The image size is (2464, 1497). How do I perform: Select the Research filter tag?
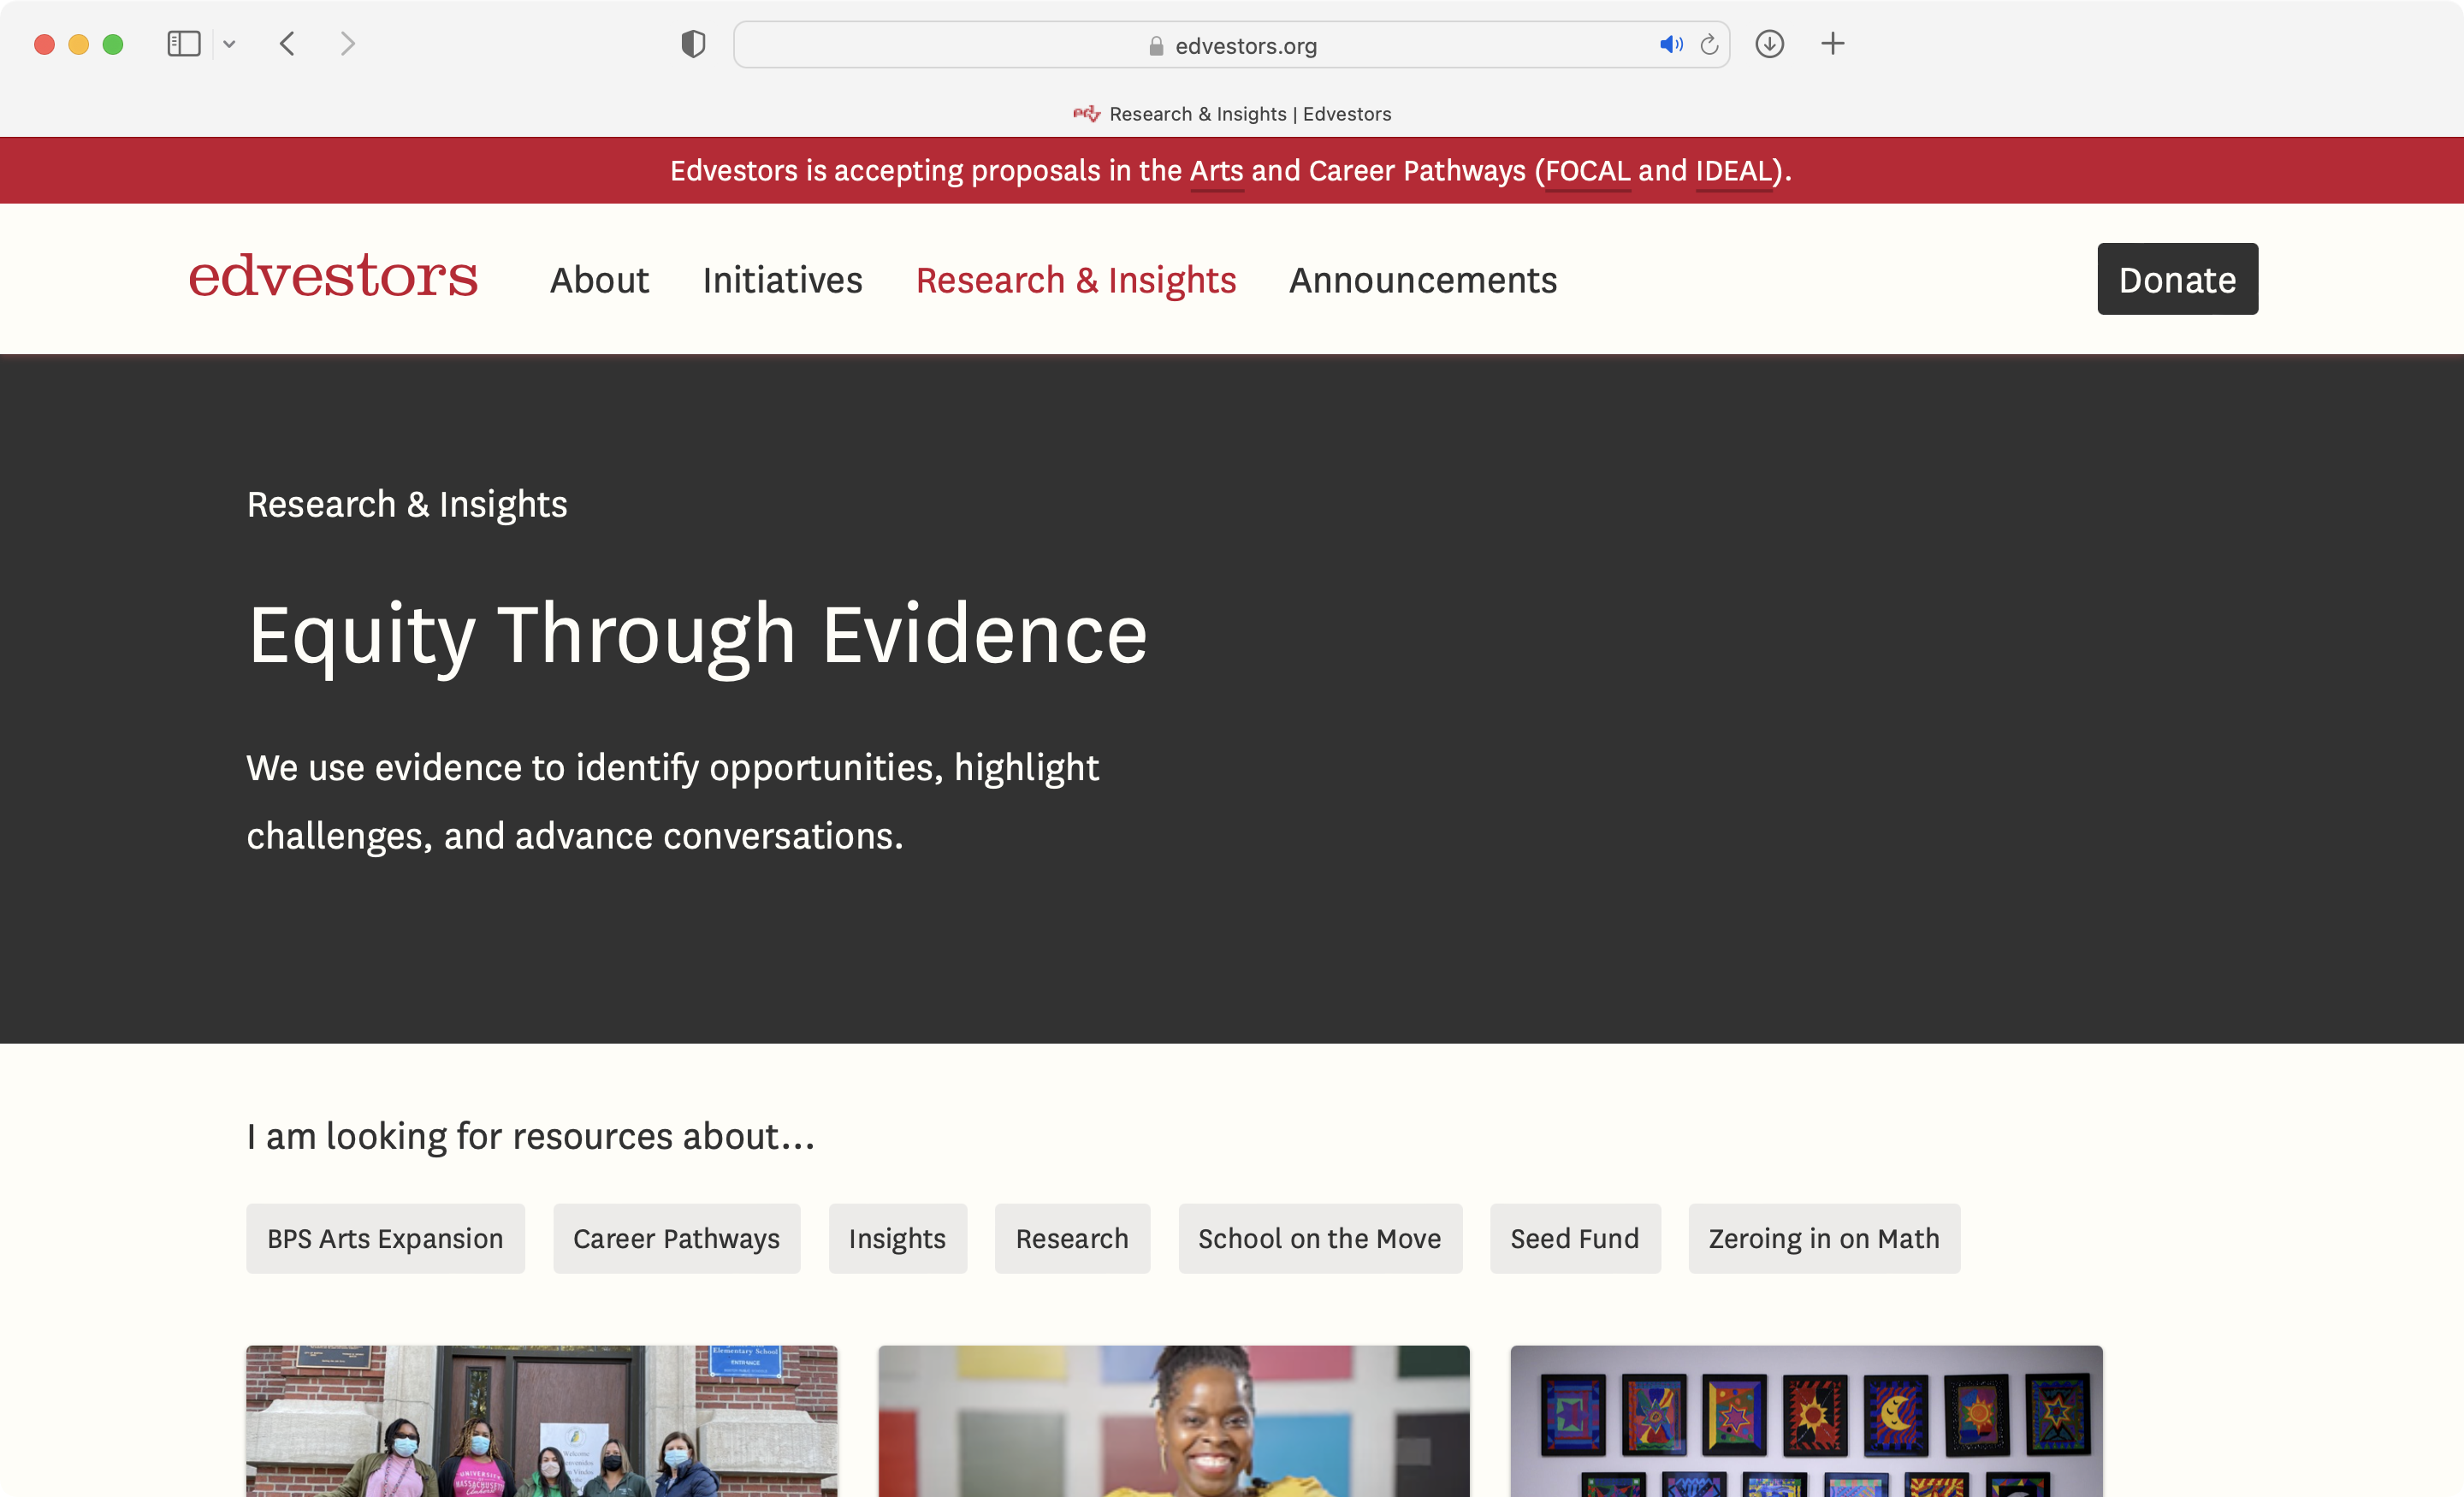tap(1072, 1238)
